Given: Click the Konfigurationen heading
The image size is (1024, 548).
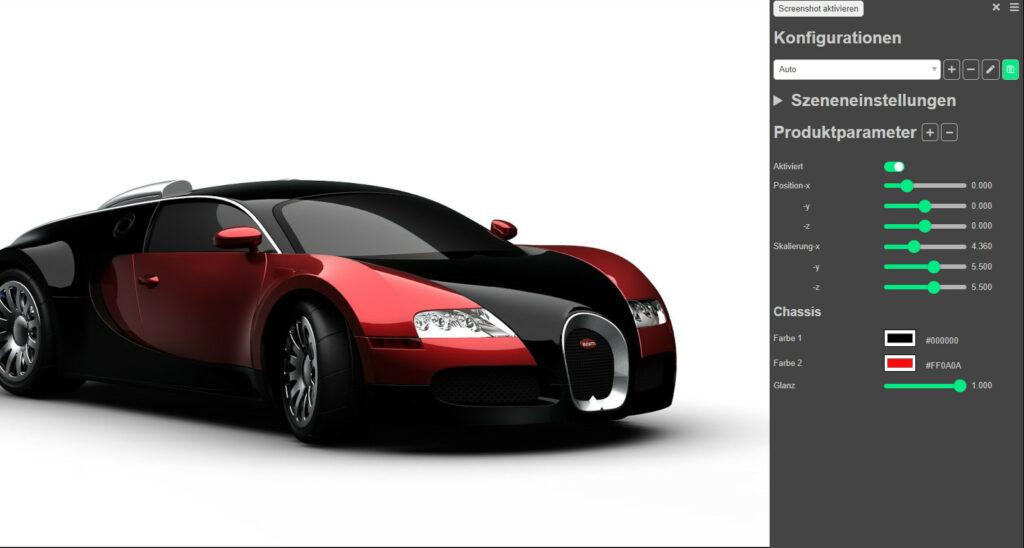Looking at the screenshot, I should coord(837,38).
